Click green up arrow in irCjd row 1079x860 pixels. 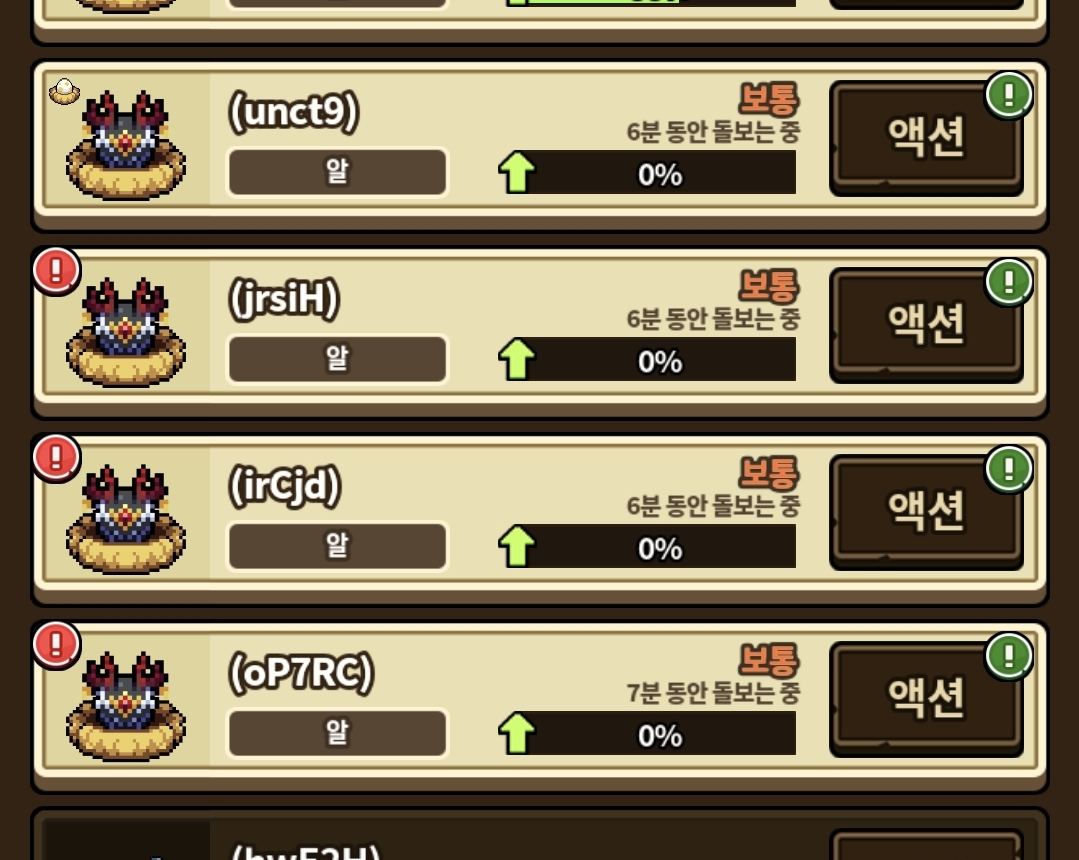tap(517, 546)
